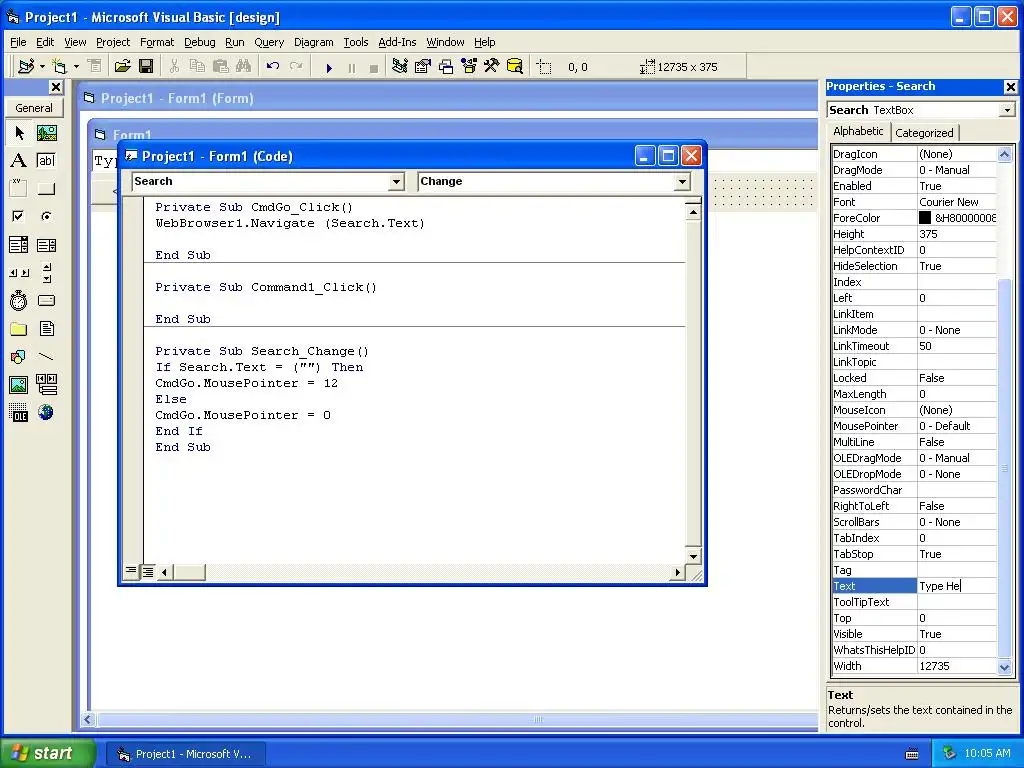Click the code window horizontal scrollbar thumb
The width and height of the screenshot is (1024, 768).
189,572
